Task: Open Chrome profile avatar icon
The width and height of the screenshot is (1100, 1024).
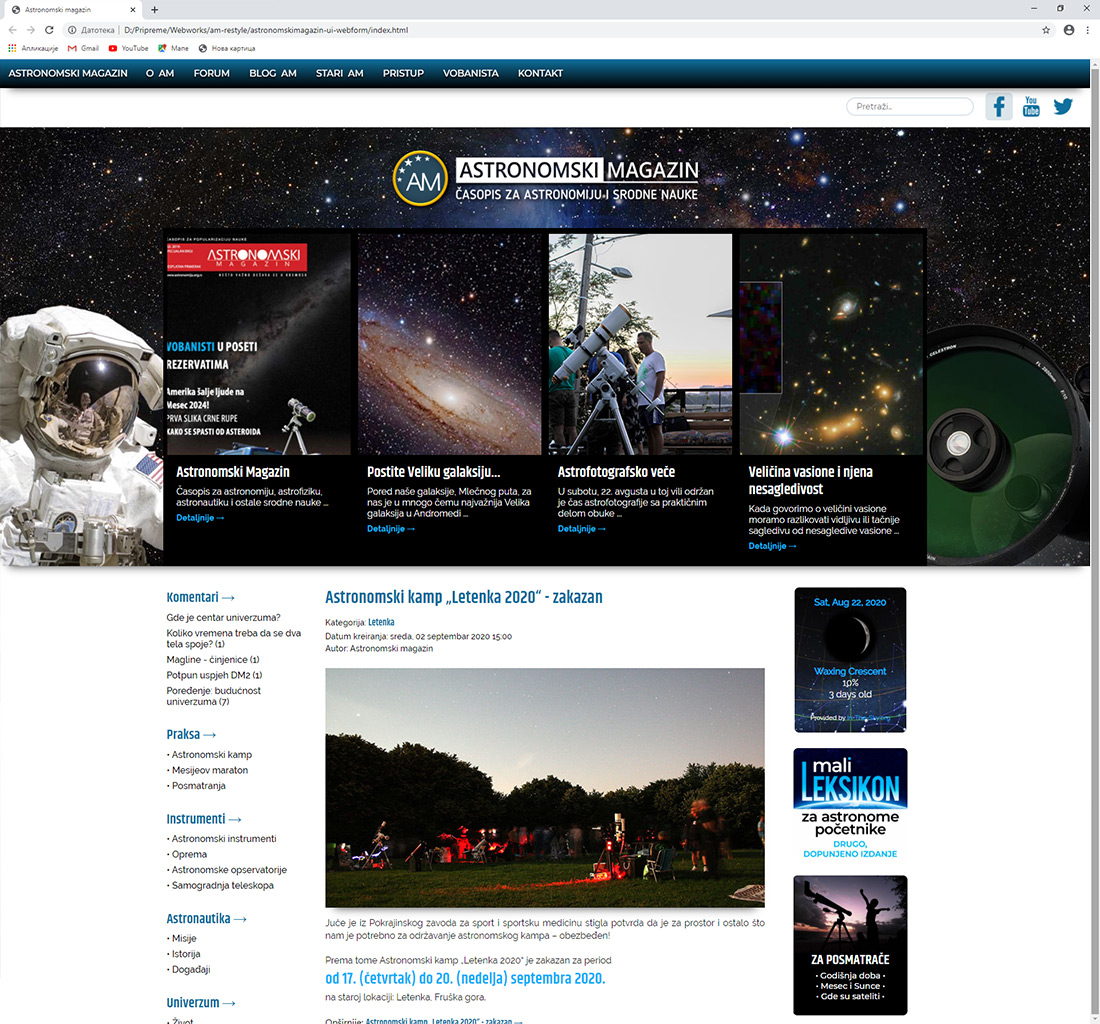Action: [x=1069, y=30]
